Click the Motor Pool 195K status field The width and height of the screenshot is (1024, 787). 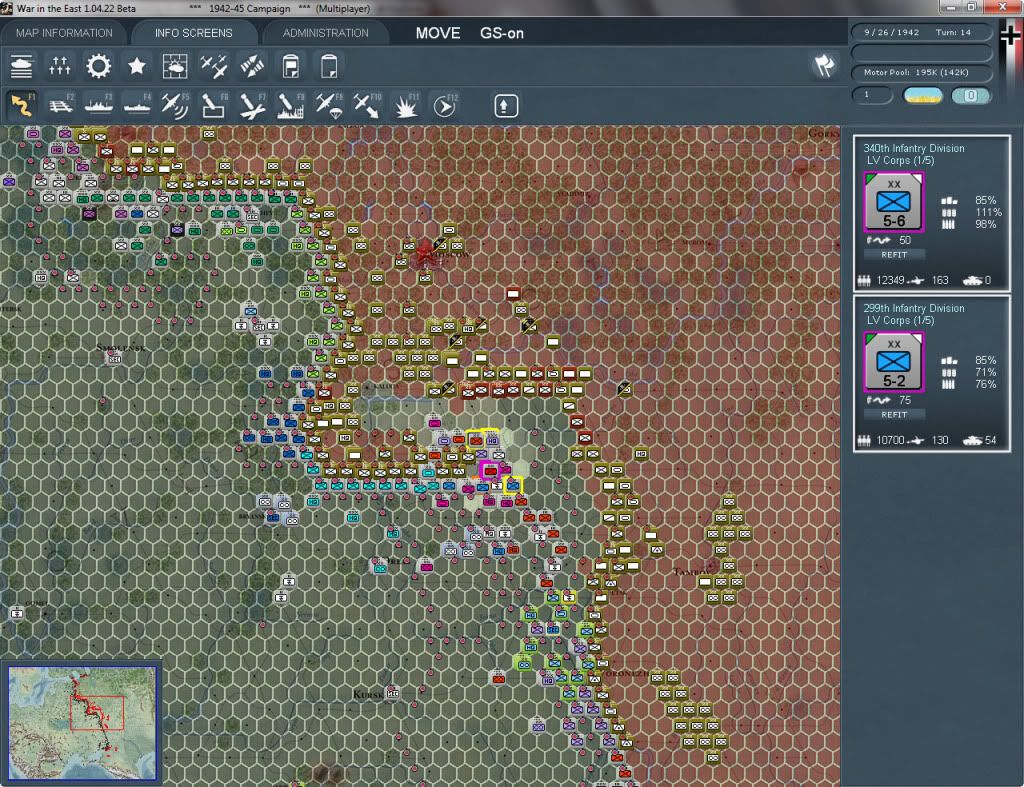921,72
